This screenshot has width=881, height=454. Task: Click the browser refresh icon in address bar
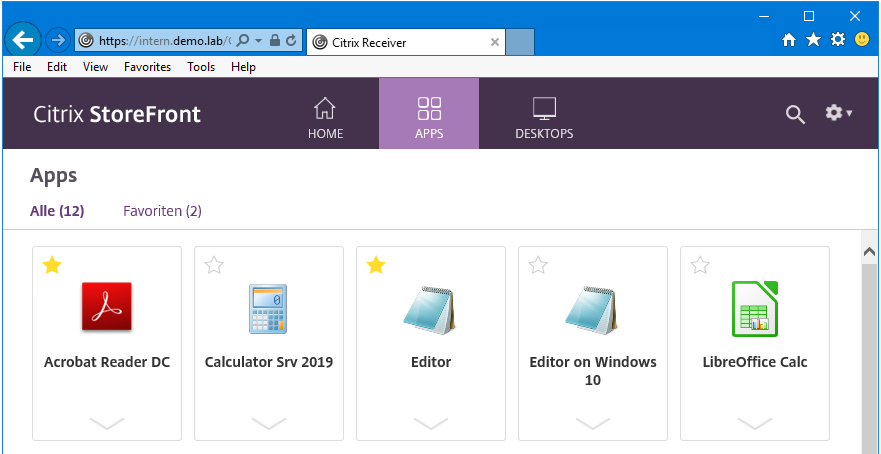(291, 41)
